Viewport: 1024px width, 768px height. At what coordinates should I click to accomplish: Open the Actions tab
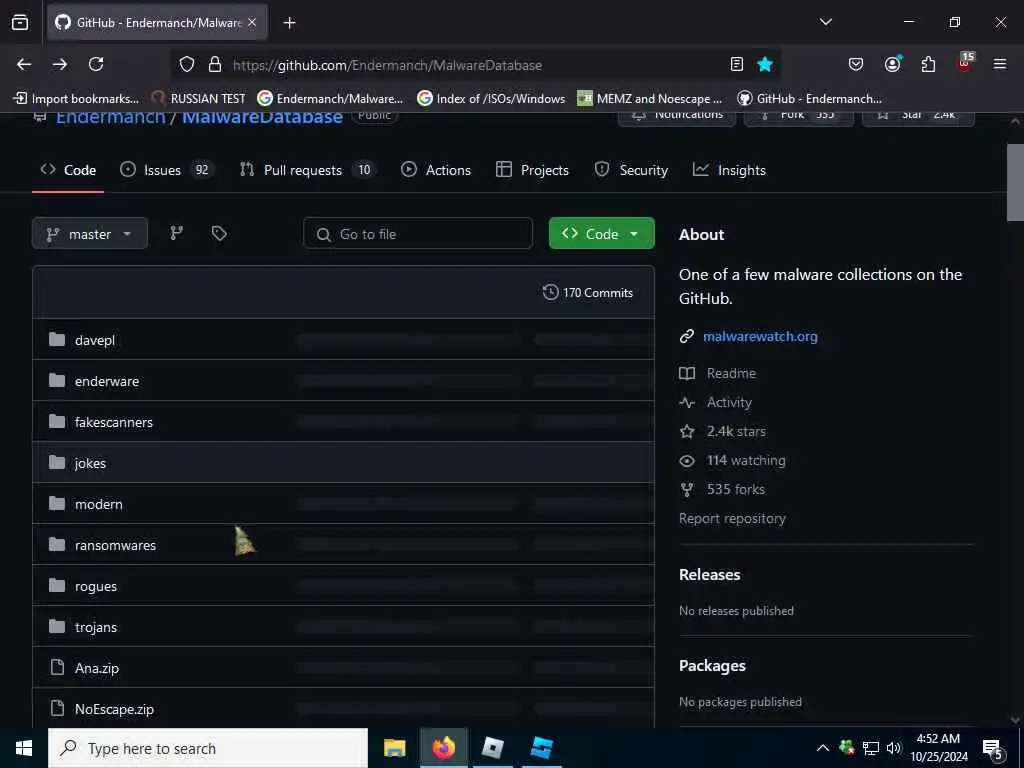pyautogui.click(x=436, y=170)
